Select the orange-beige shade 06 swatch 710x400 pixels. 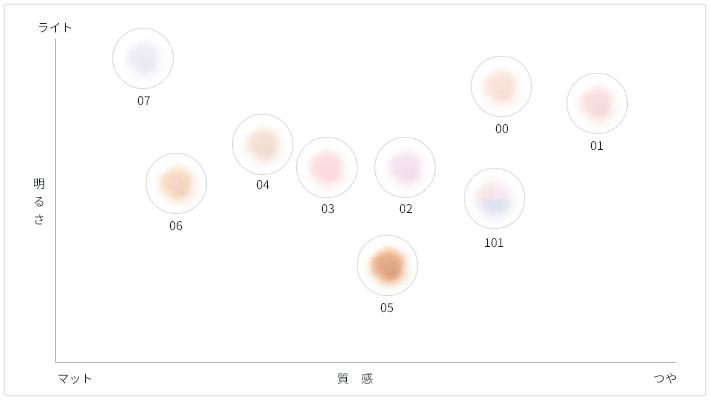coord(176,183)
